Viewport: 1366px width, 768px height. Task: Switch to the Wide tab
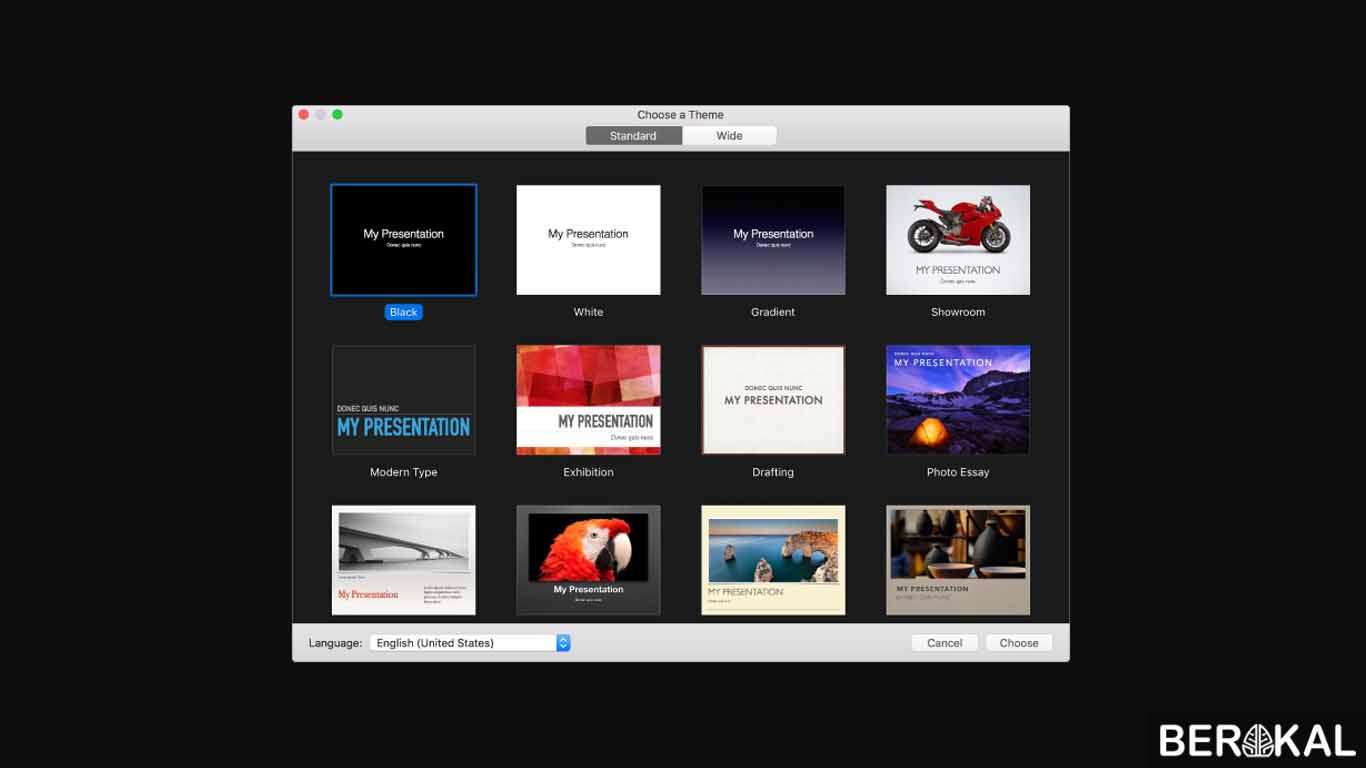(x=729, y=136)
